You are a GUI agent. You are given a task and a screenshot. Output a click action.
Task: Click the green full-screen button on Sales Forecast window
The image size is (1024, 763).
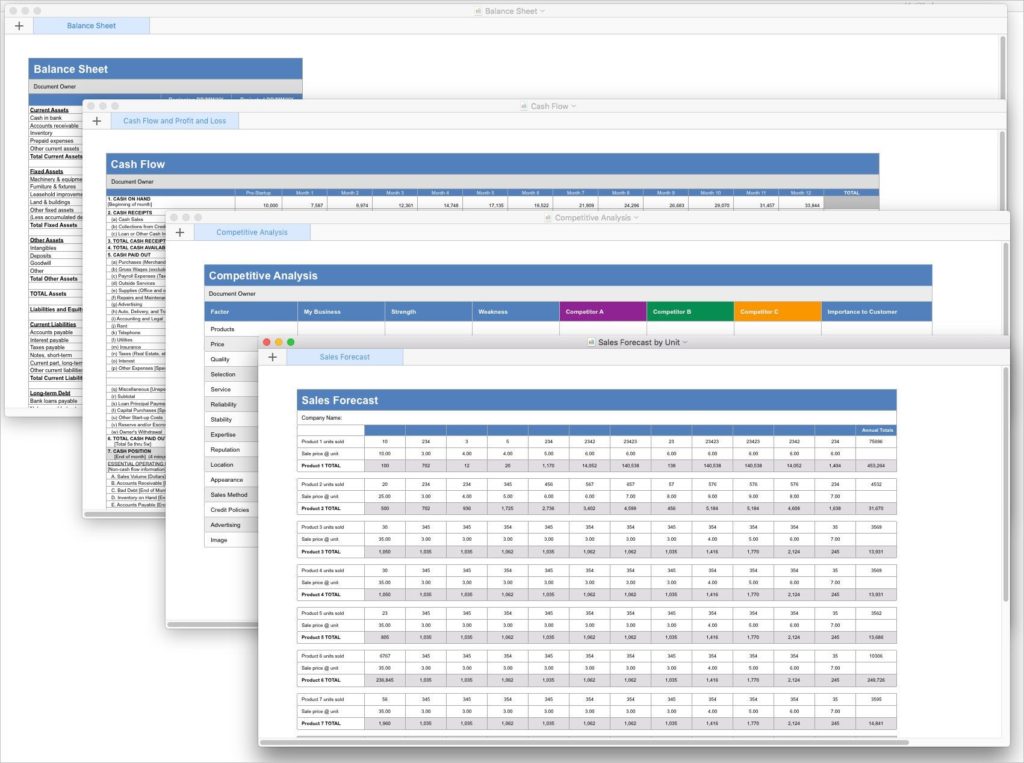tap(290, 341)
